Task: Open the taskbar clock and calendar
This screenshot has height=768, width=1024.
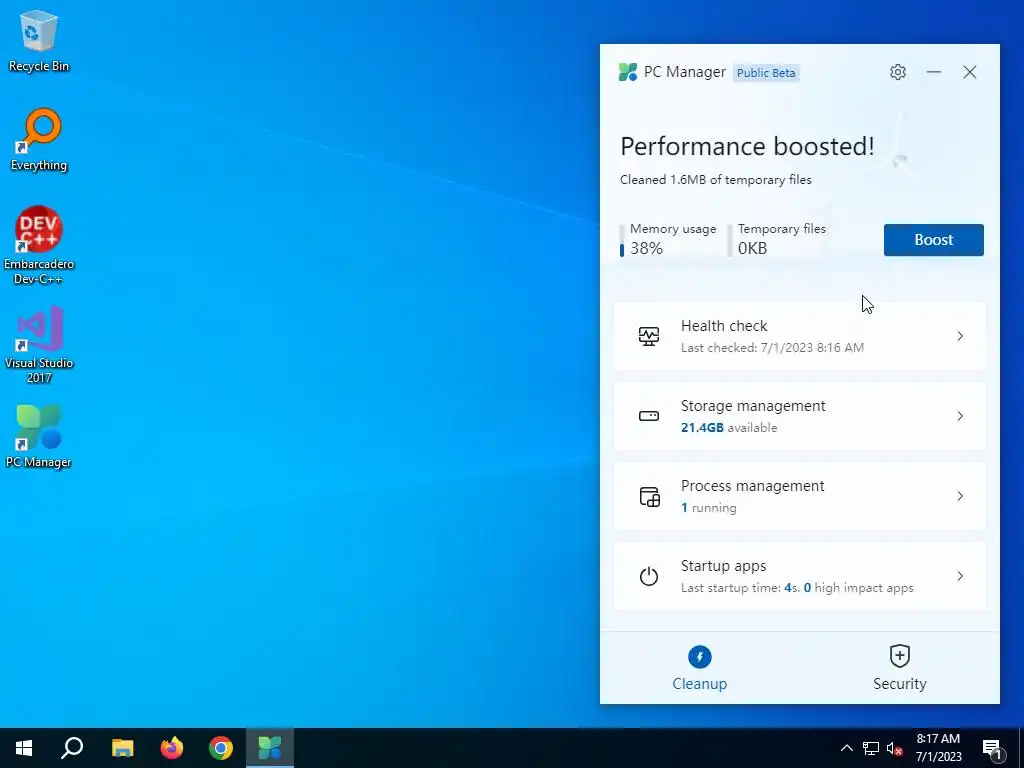Action: 938,748
